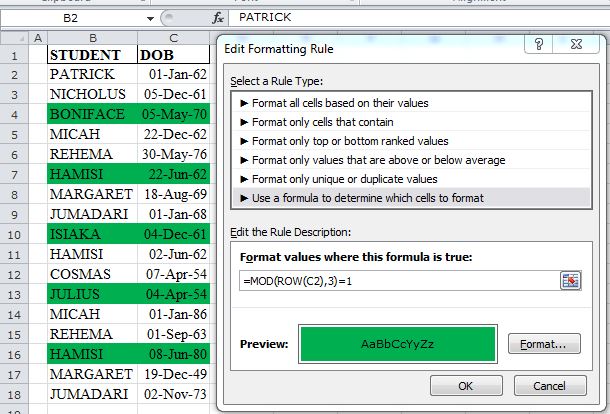Select 'Format only cells that contain'
Image resolution: width=610 pixels, height=414 pixels.
412,122
